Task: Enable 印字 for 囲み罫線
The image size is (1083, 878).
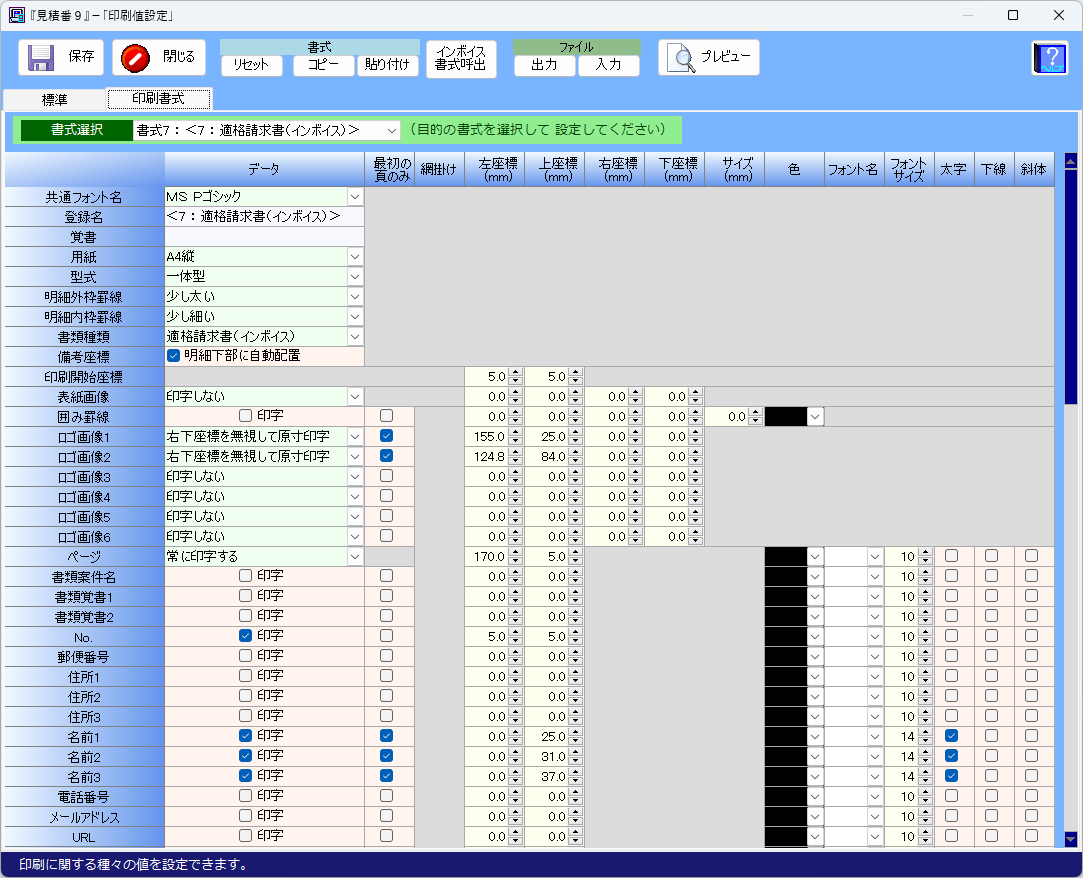Action: 245,416
